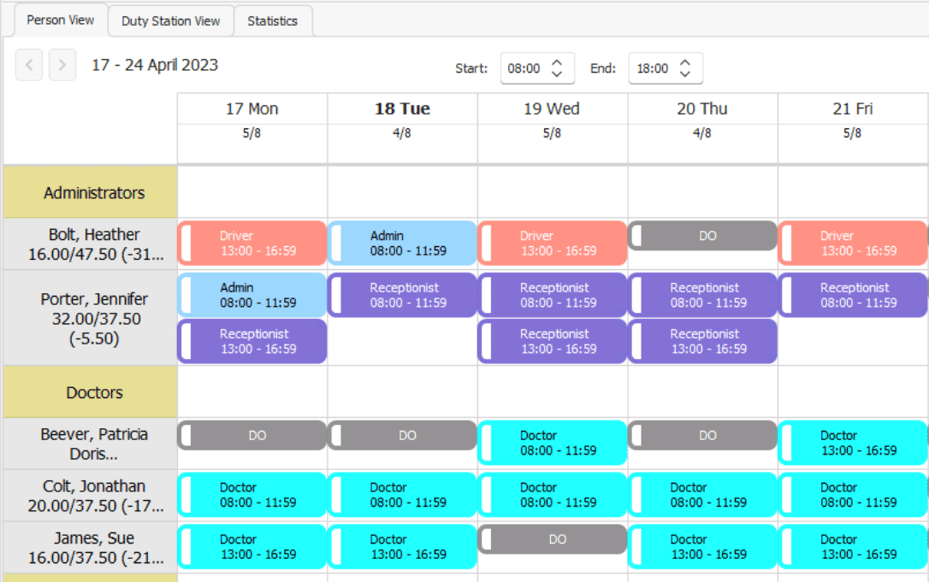Select Jennifer Porter's Monday afternoon Receptionist shift

(x=253, y=341)
